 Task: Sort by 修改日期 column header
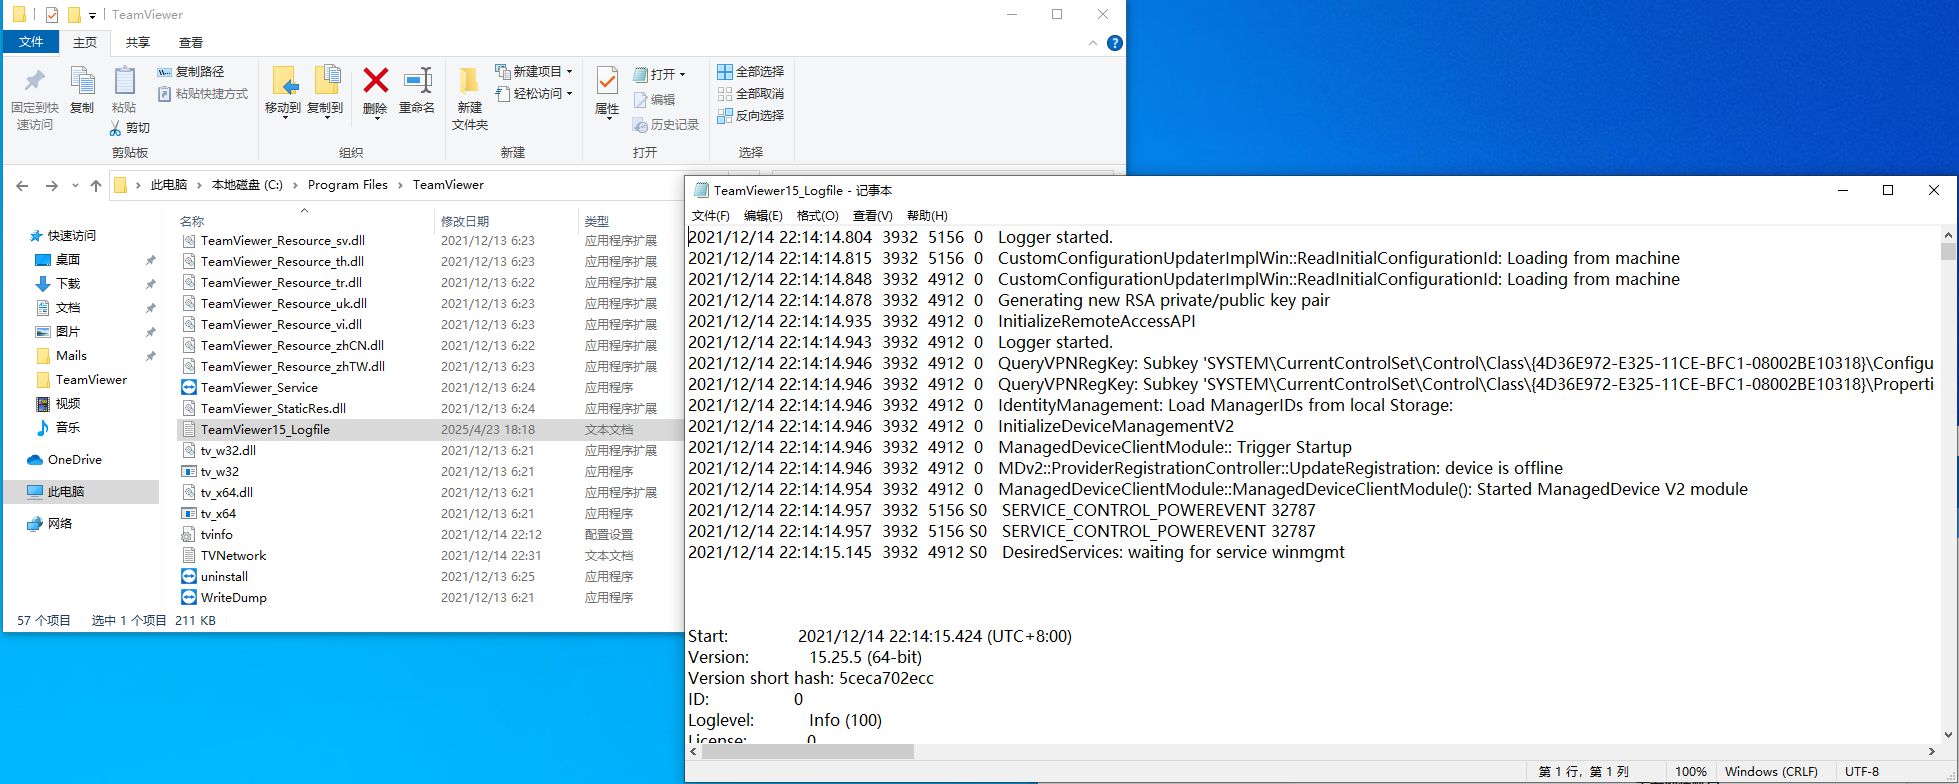pos(465,221)
